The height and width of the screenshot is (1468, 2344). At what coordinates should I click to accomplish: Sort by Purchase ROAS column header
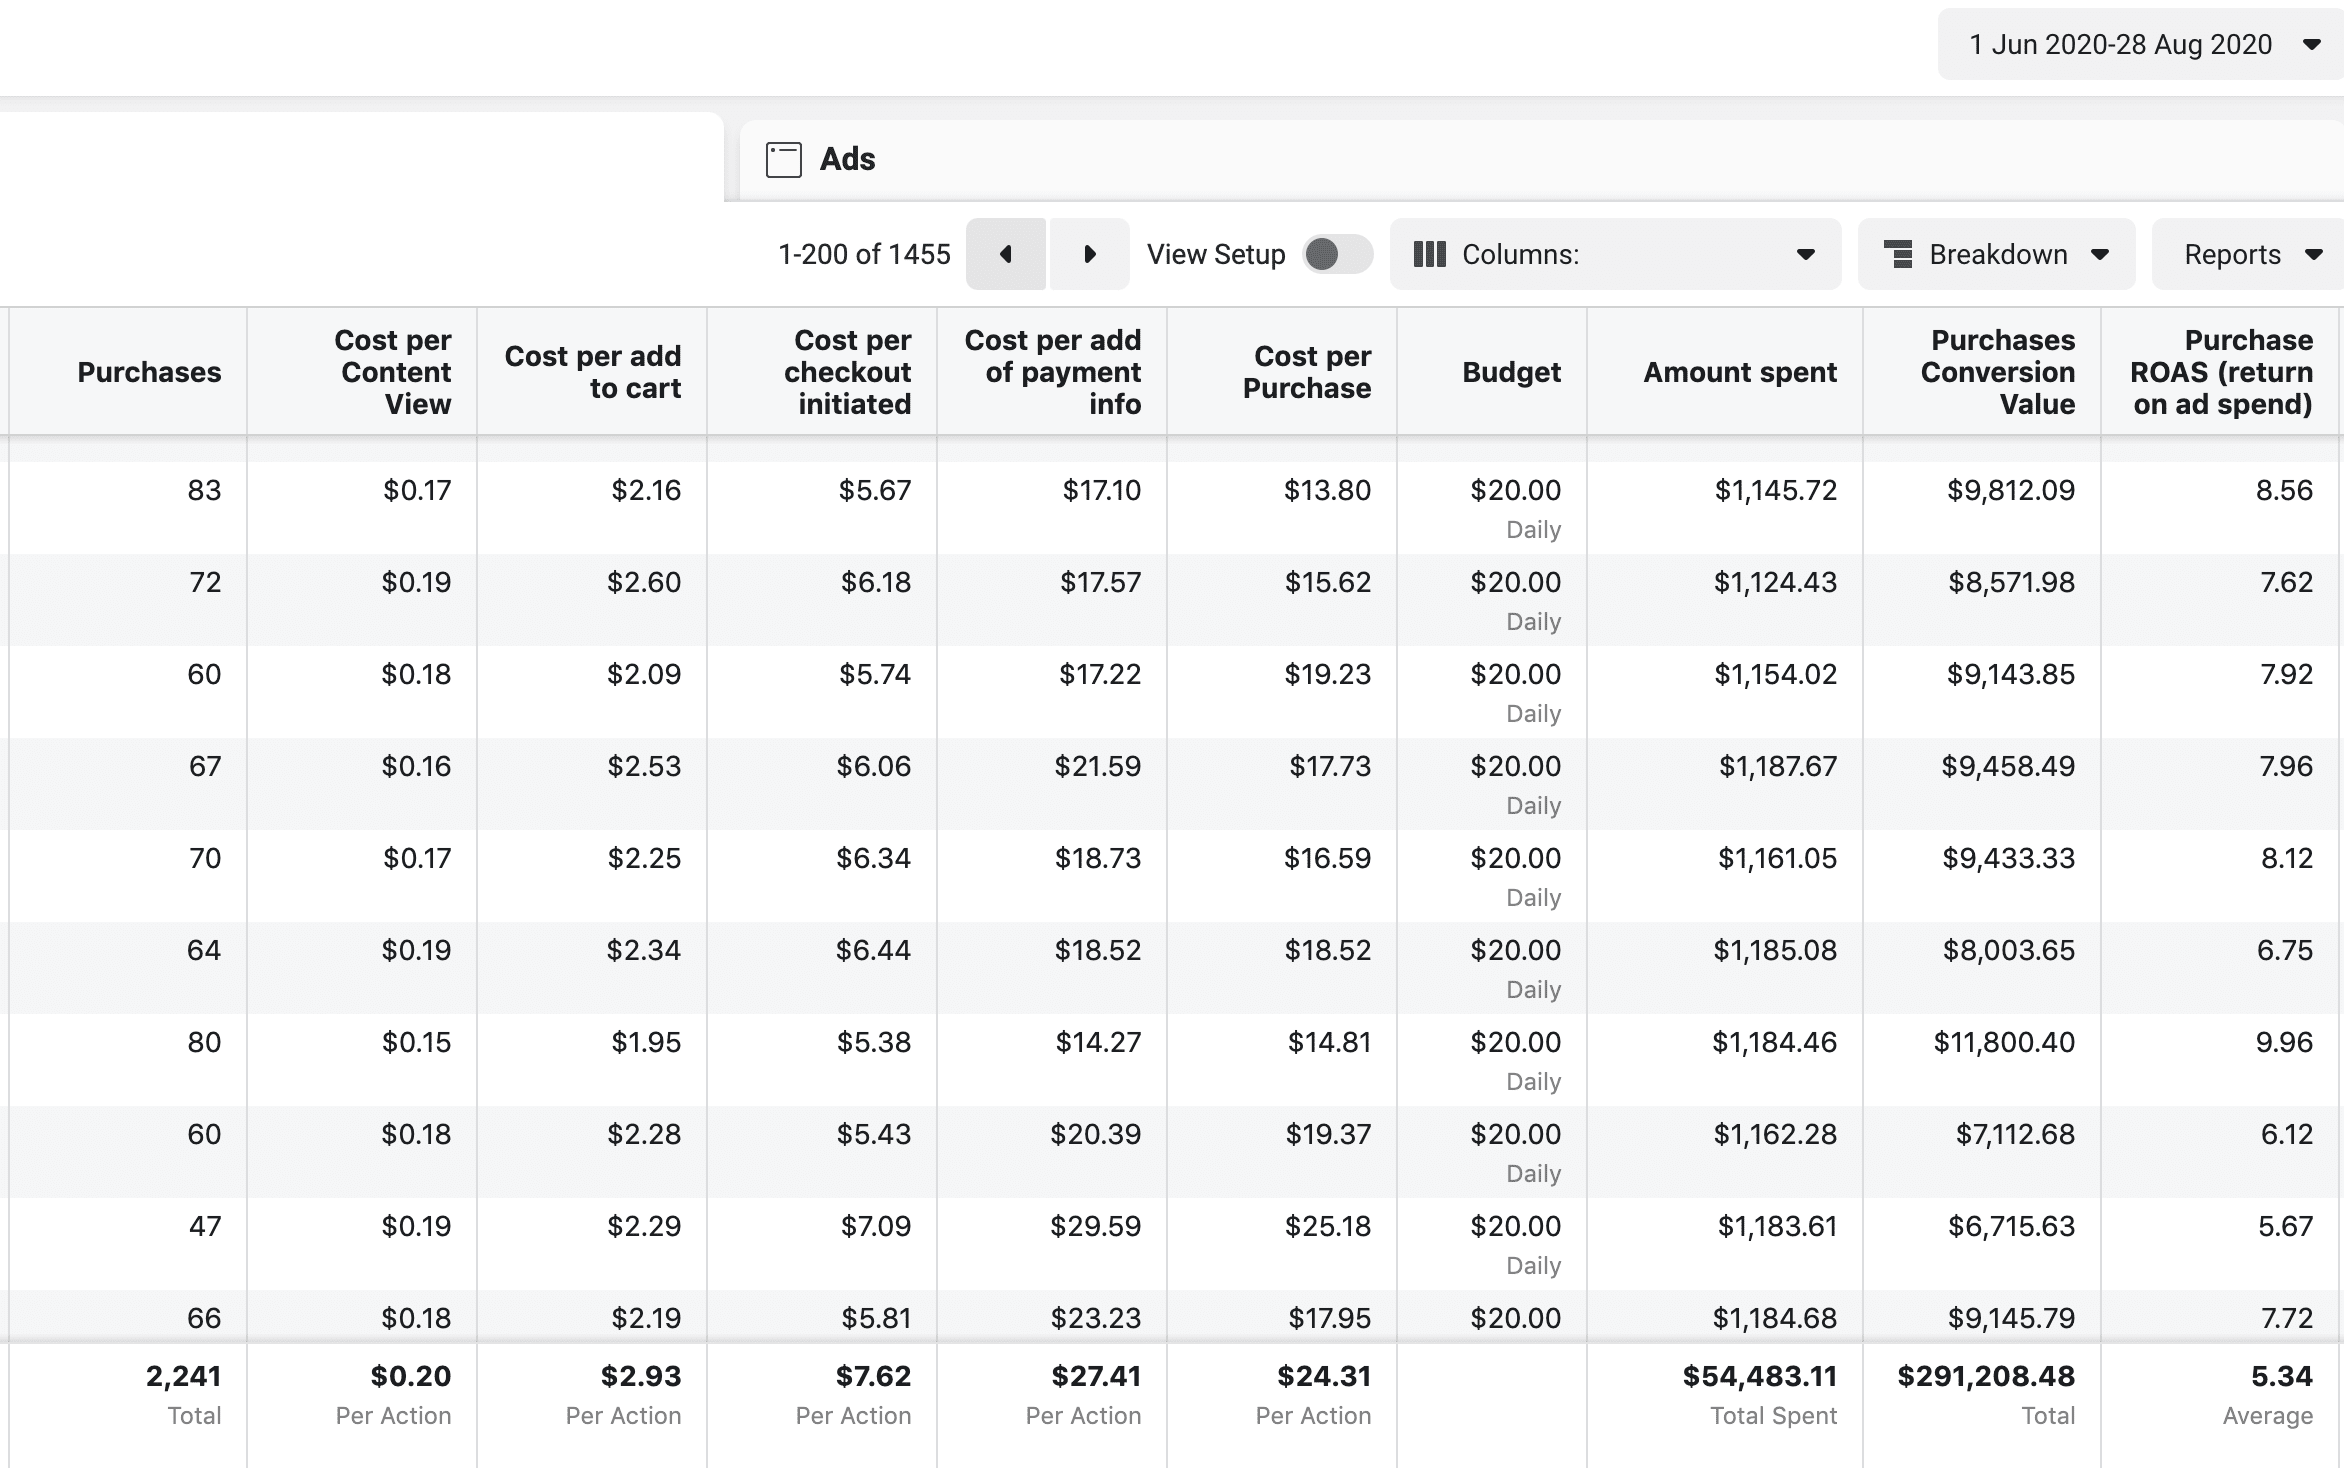point(2221,372)
